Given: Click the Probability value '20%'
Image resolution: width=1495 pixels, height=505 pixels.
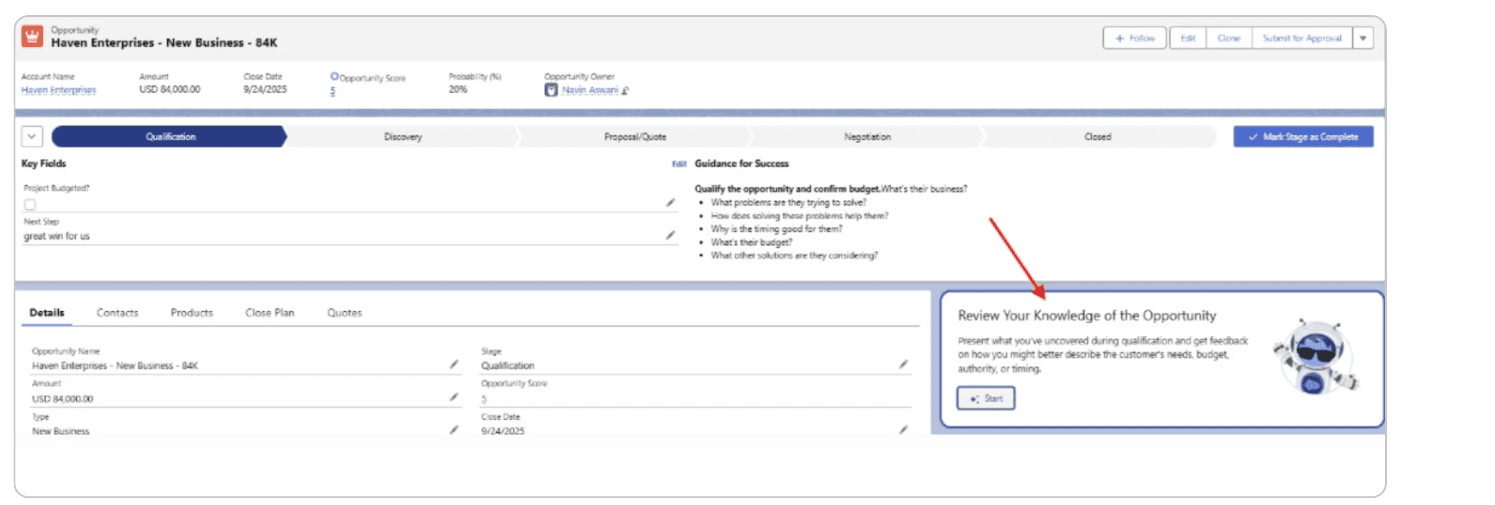Looking at the screenshot, I should pyautogui.click(x=458, y=90).
